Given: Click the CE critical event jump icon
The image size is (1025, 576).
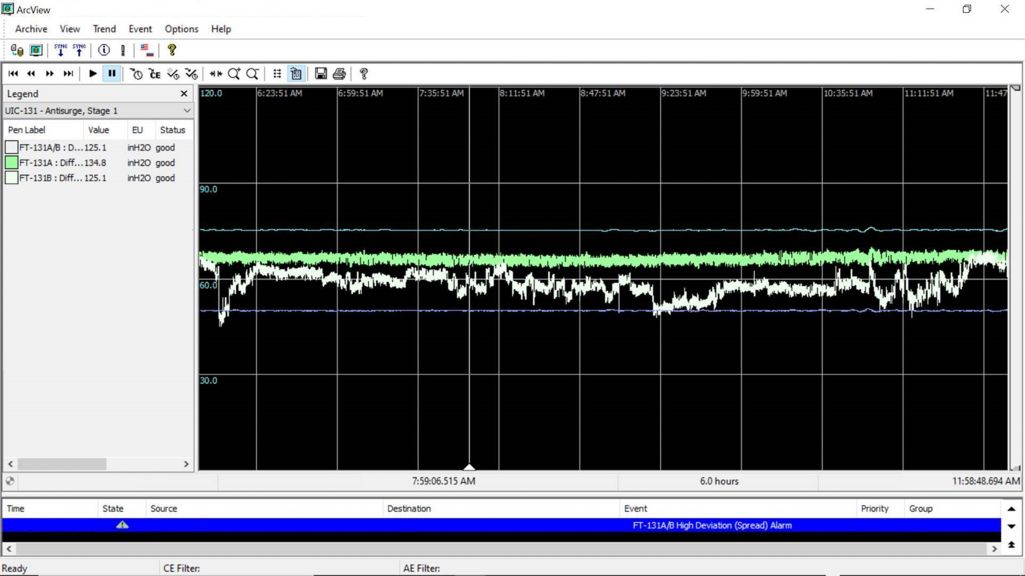Looking at the screenshot, I should 155,74.
